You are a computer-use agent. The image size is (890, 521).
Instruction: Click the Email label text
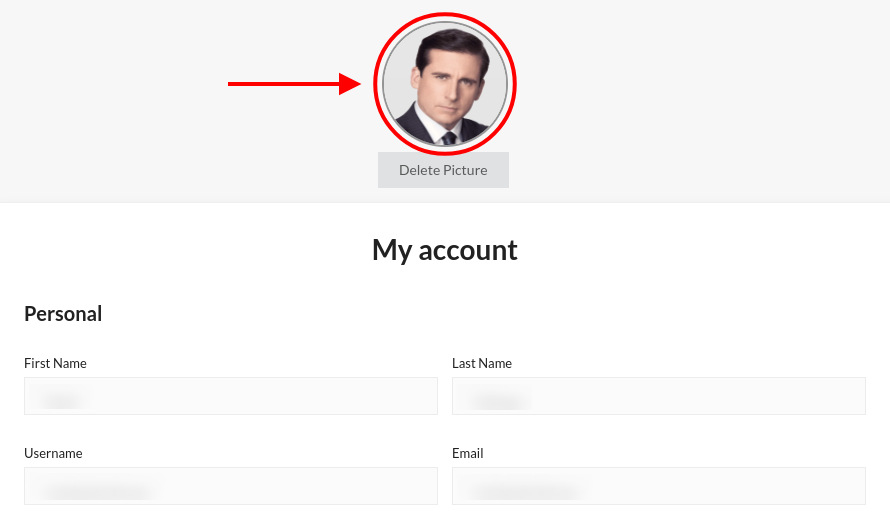tap(467, 453)
